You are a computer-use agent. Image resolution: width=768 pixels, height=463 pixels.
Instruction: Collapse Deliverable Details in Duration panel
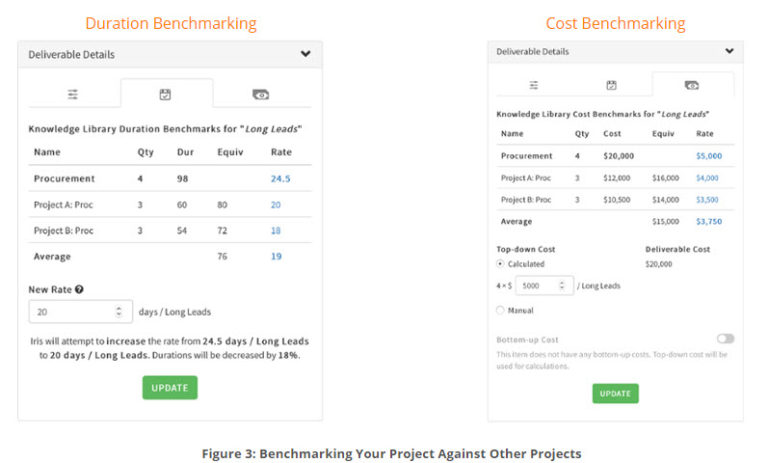[x=305, y=54]
